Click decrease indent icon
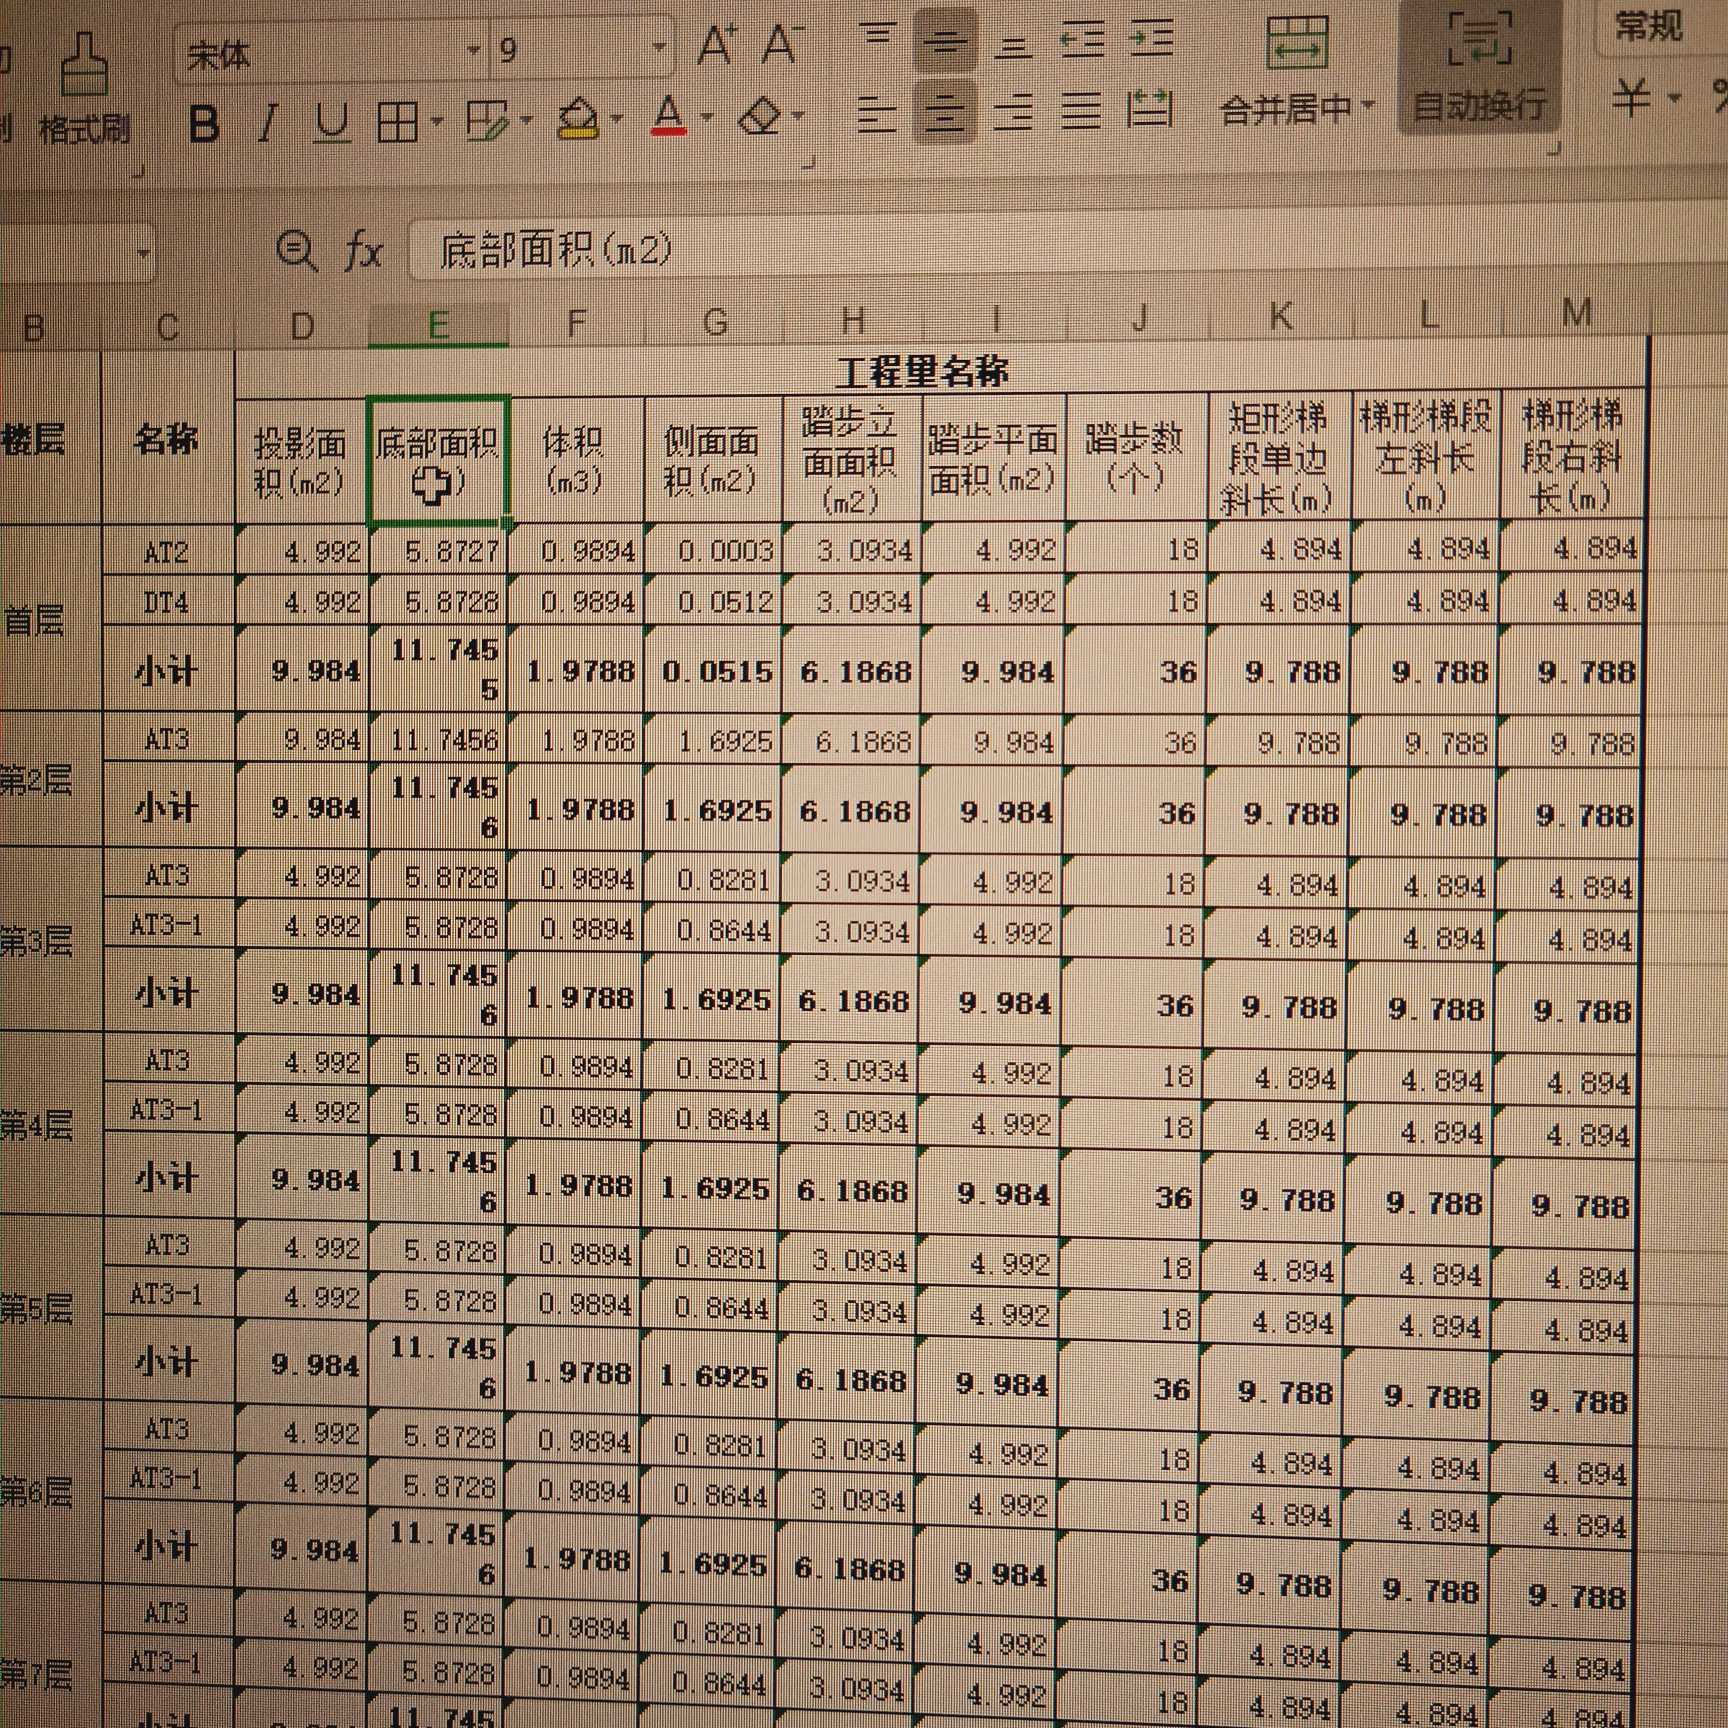The height and width of the screenshot is (1728, 1728). pyautogui.click(x=1082, y=40)
